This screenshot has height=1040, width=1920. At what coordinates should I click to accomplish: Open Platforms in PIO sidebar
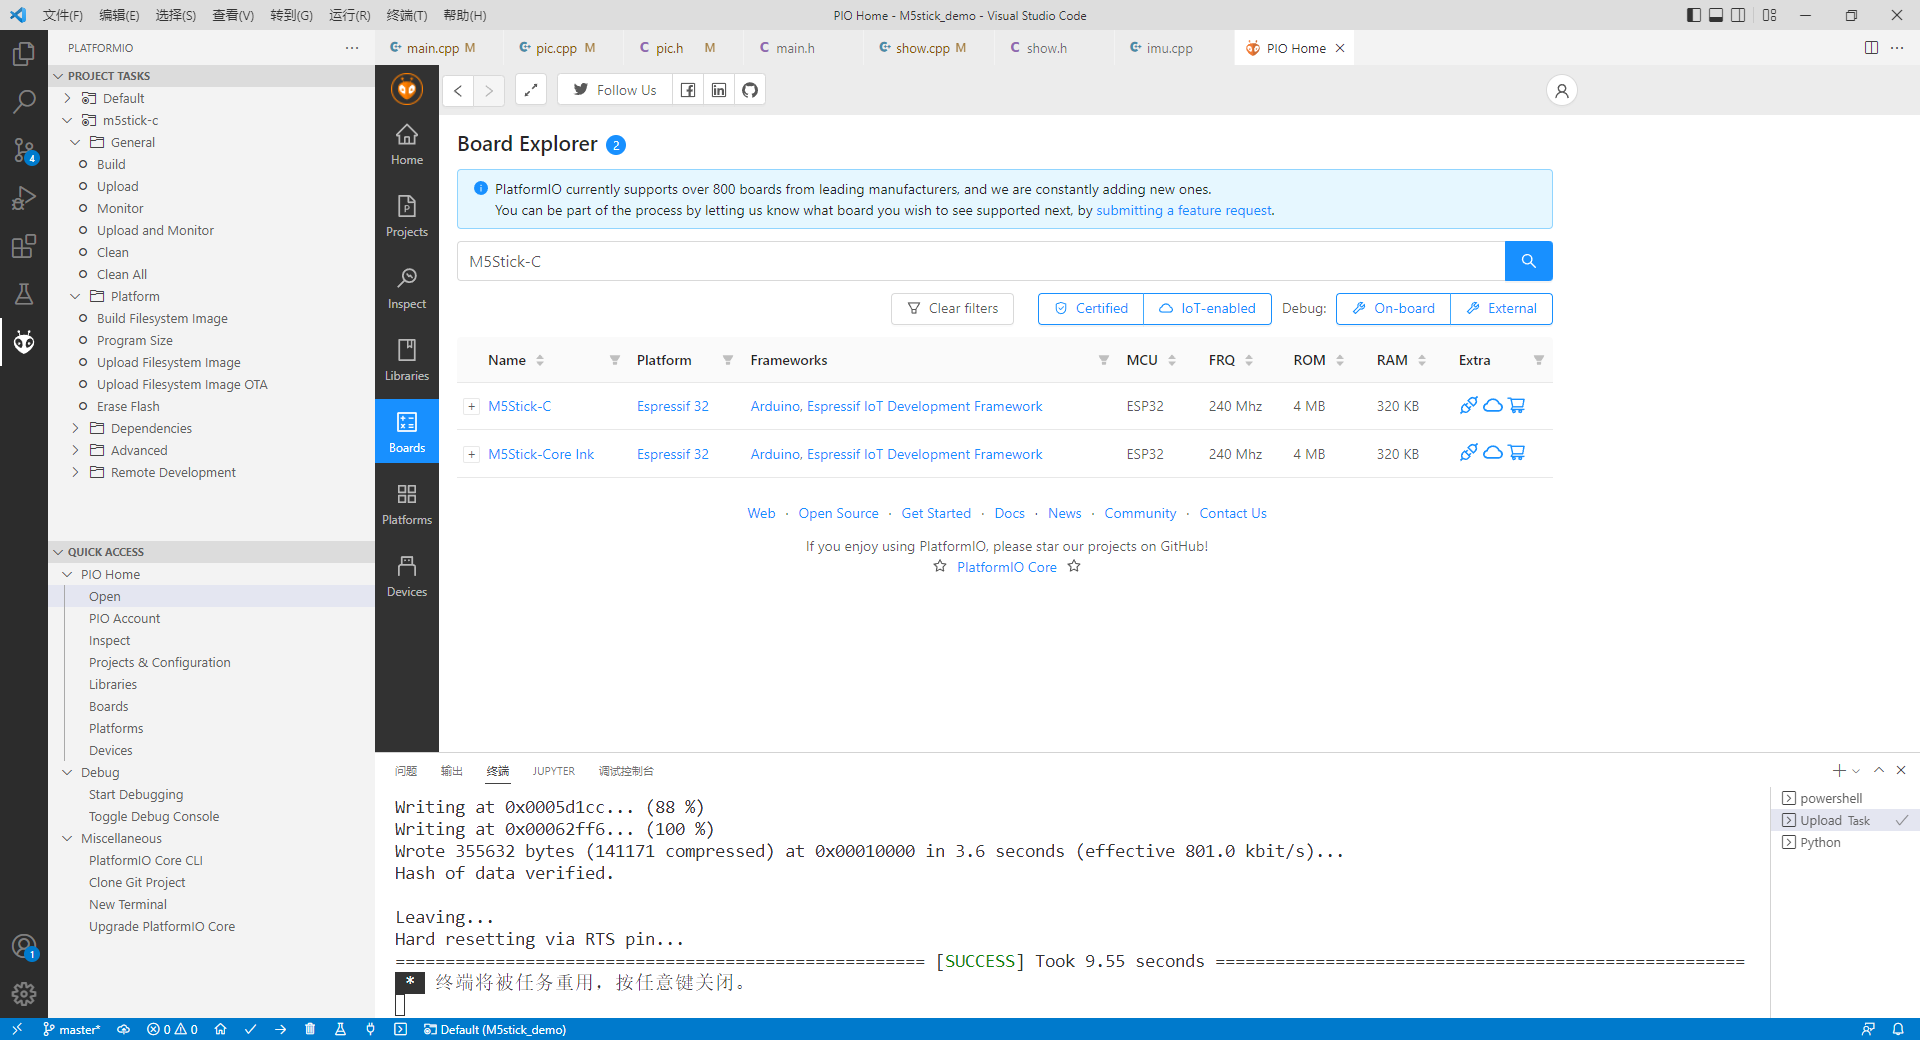pyautogui.click(x=407, y=504)
